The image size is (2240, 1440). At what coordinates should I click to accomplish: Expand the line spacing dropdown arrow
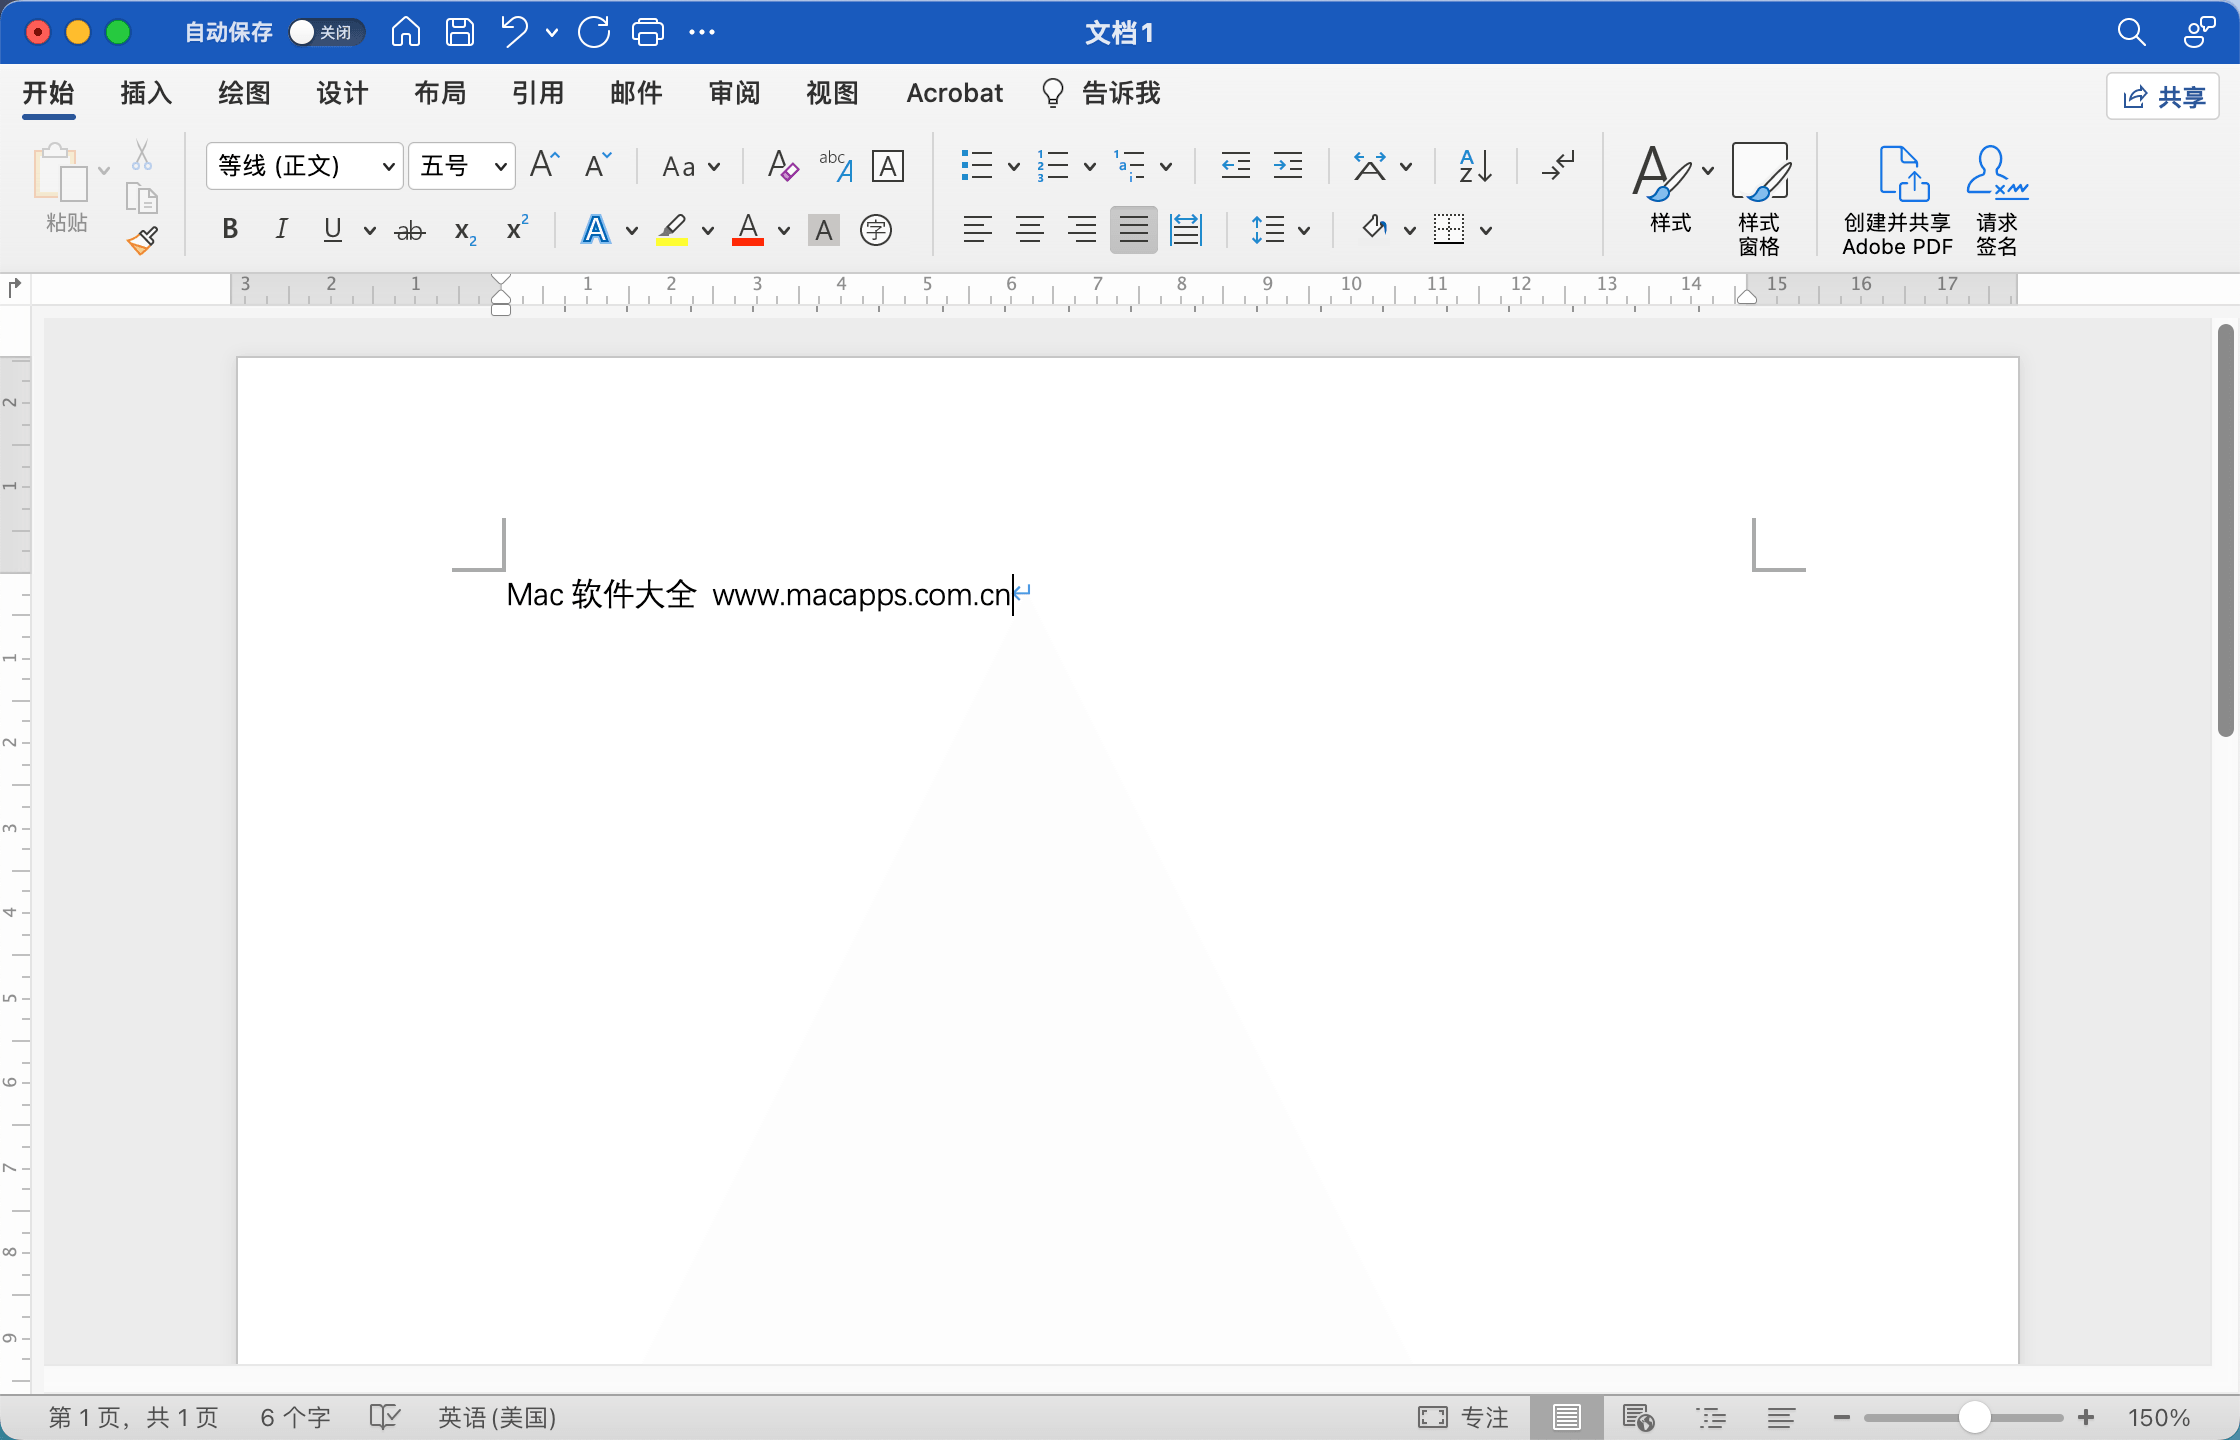tap(1304, 231)
